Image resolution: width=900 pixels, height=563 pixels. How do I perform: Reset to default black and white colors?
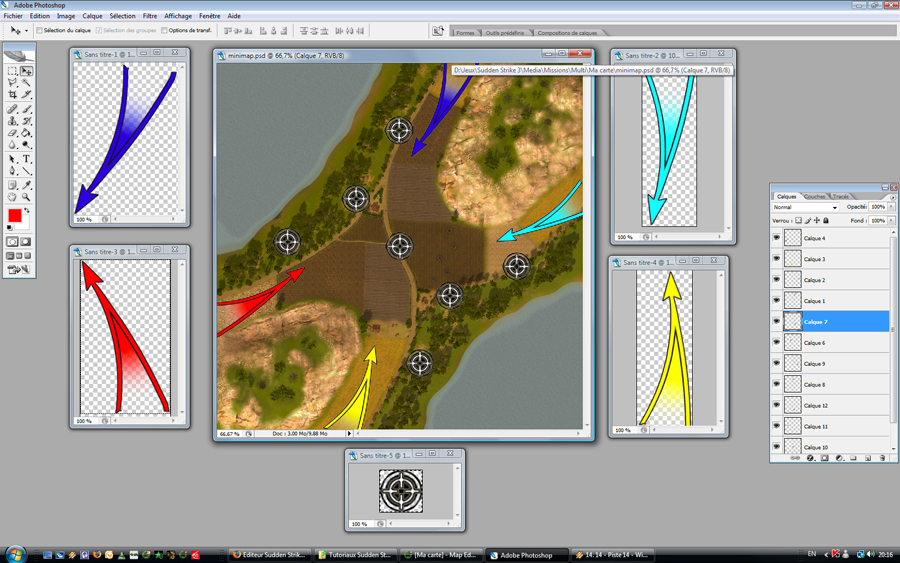(x=9, y=228)
